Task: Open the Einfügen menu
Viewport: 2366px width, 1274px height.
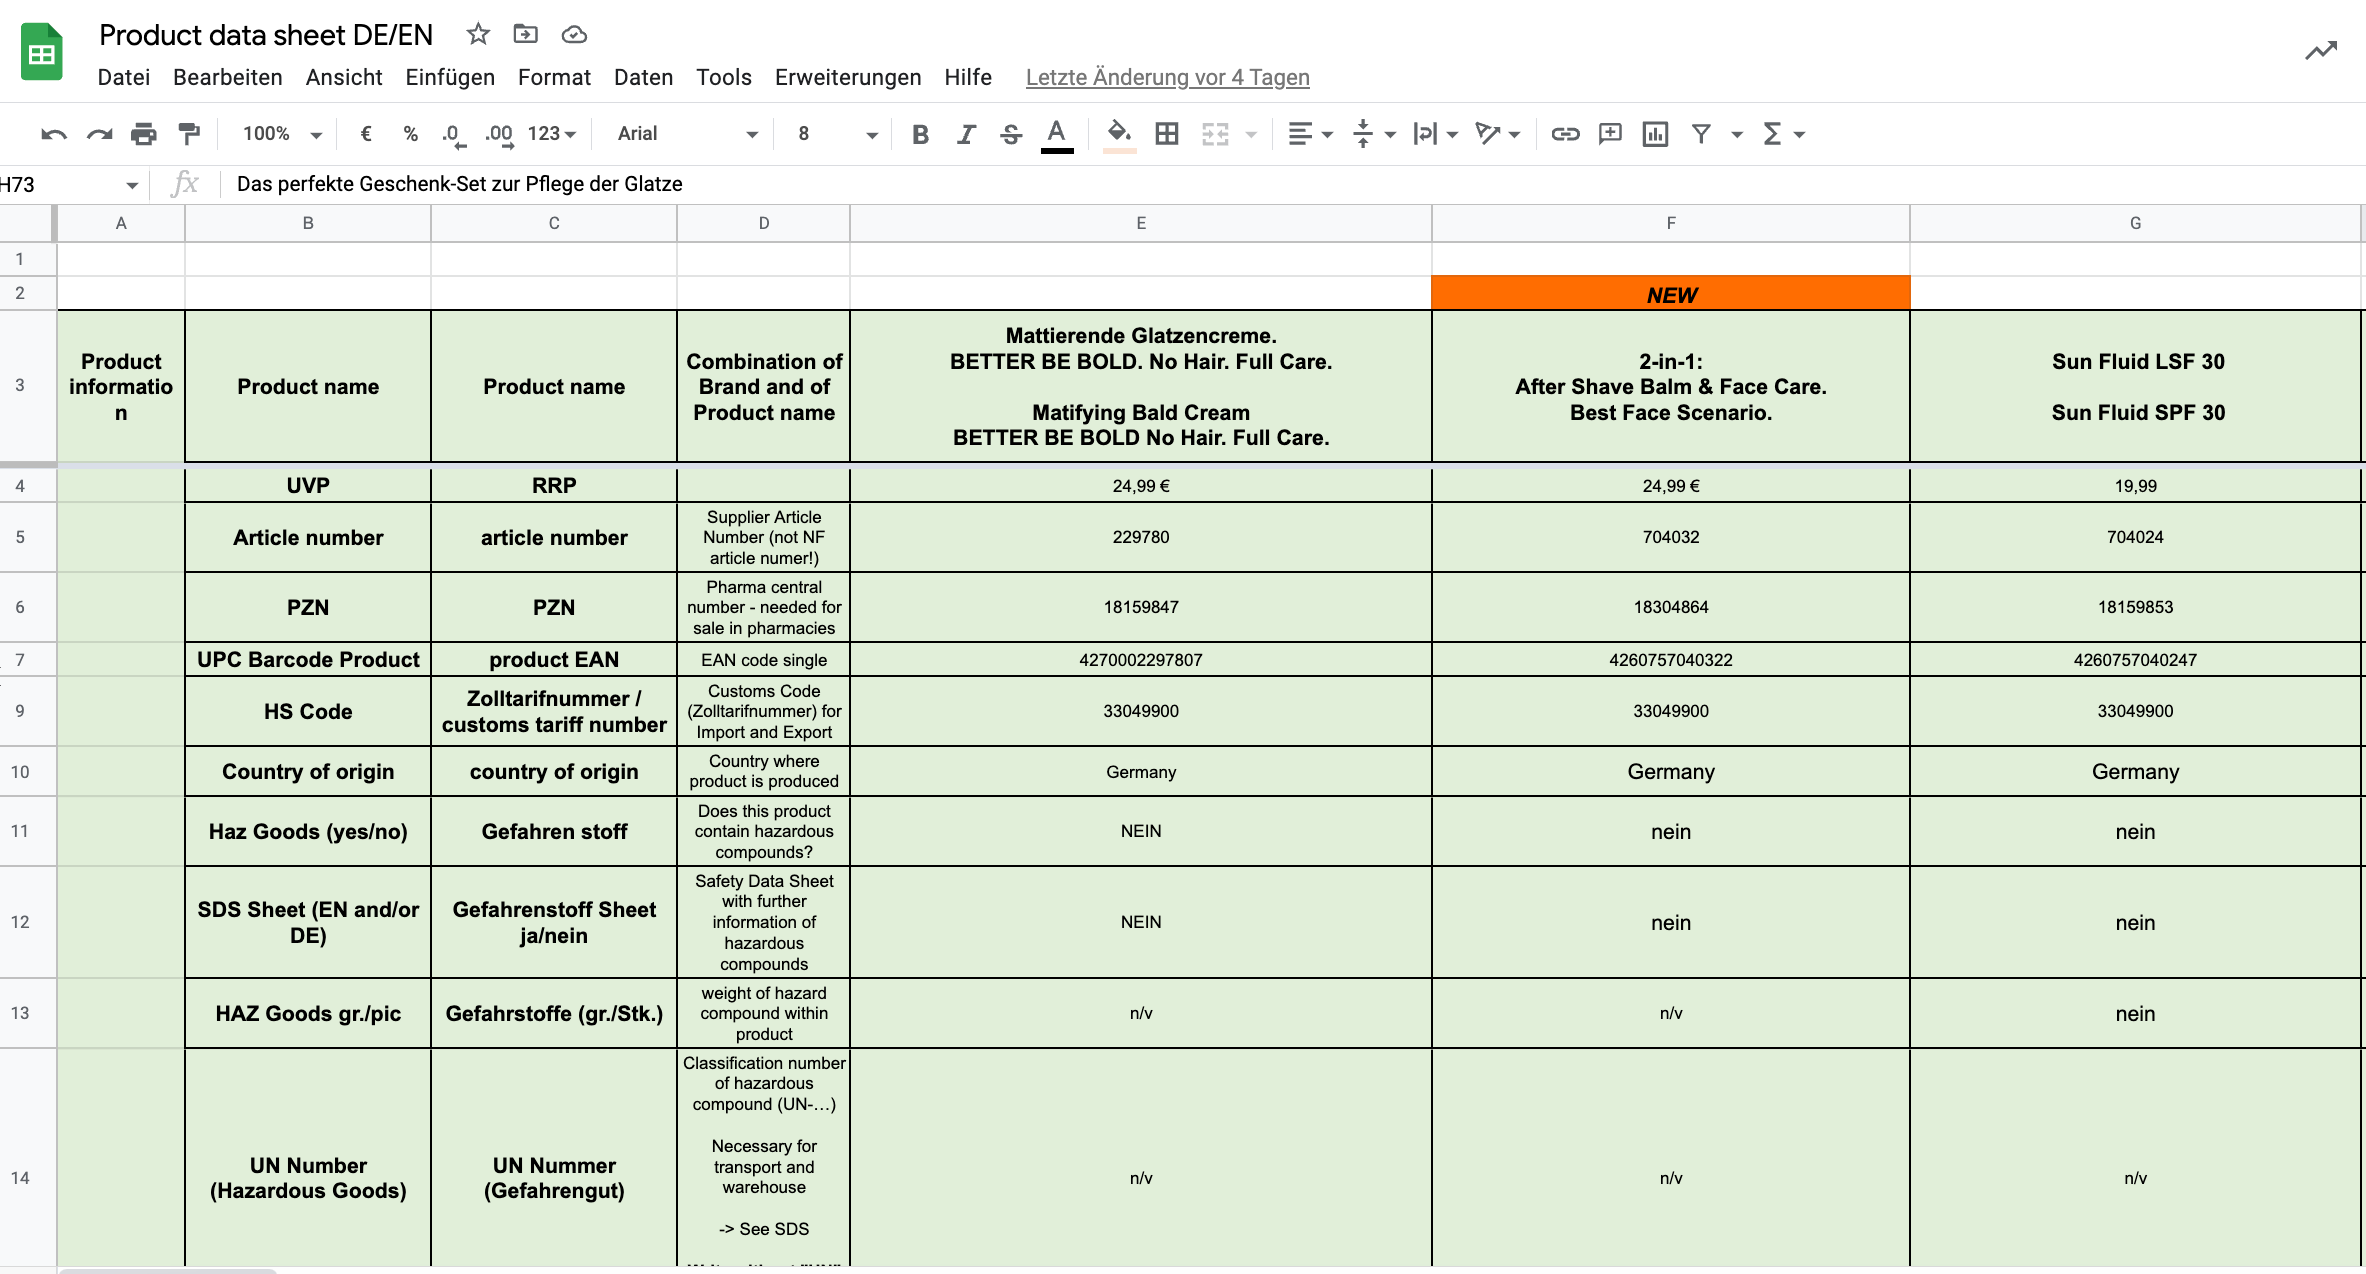Action: (450, 78)
